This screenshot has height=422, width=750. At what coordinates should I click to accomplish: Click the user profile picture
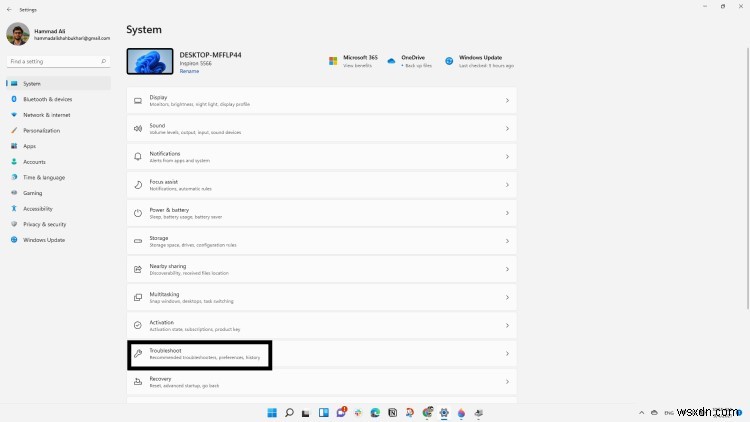[x=18, y=34]
